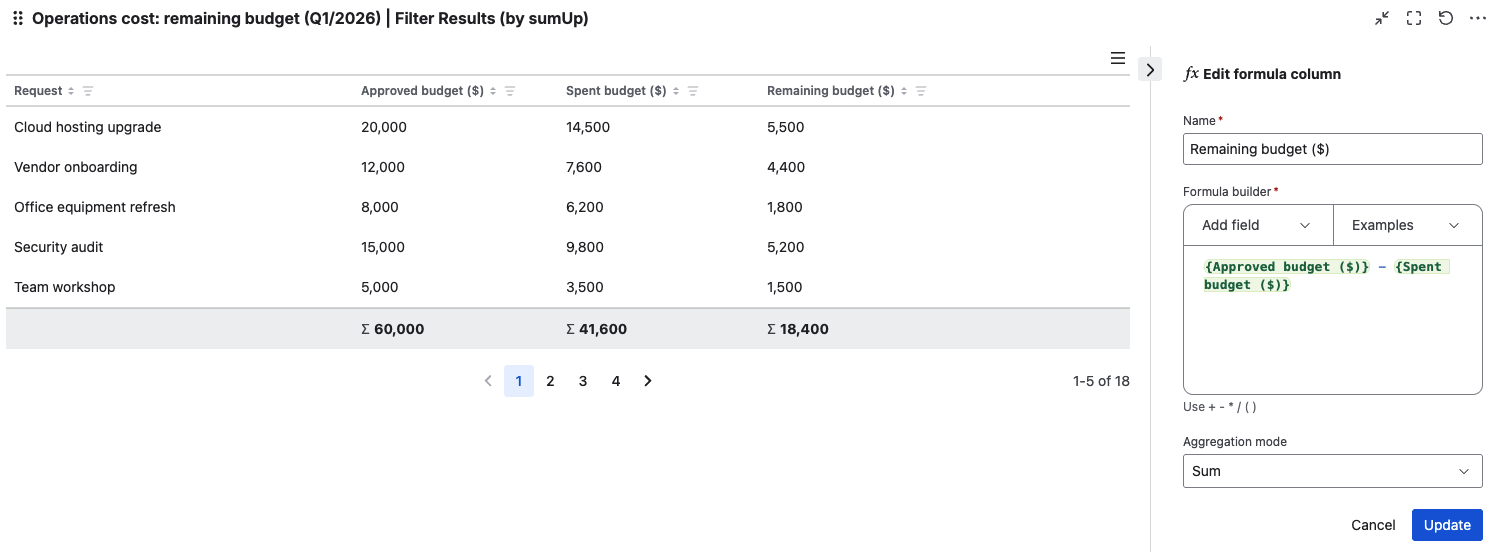Filter the Request column
1506x552 pixels.
(88, 91)
